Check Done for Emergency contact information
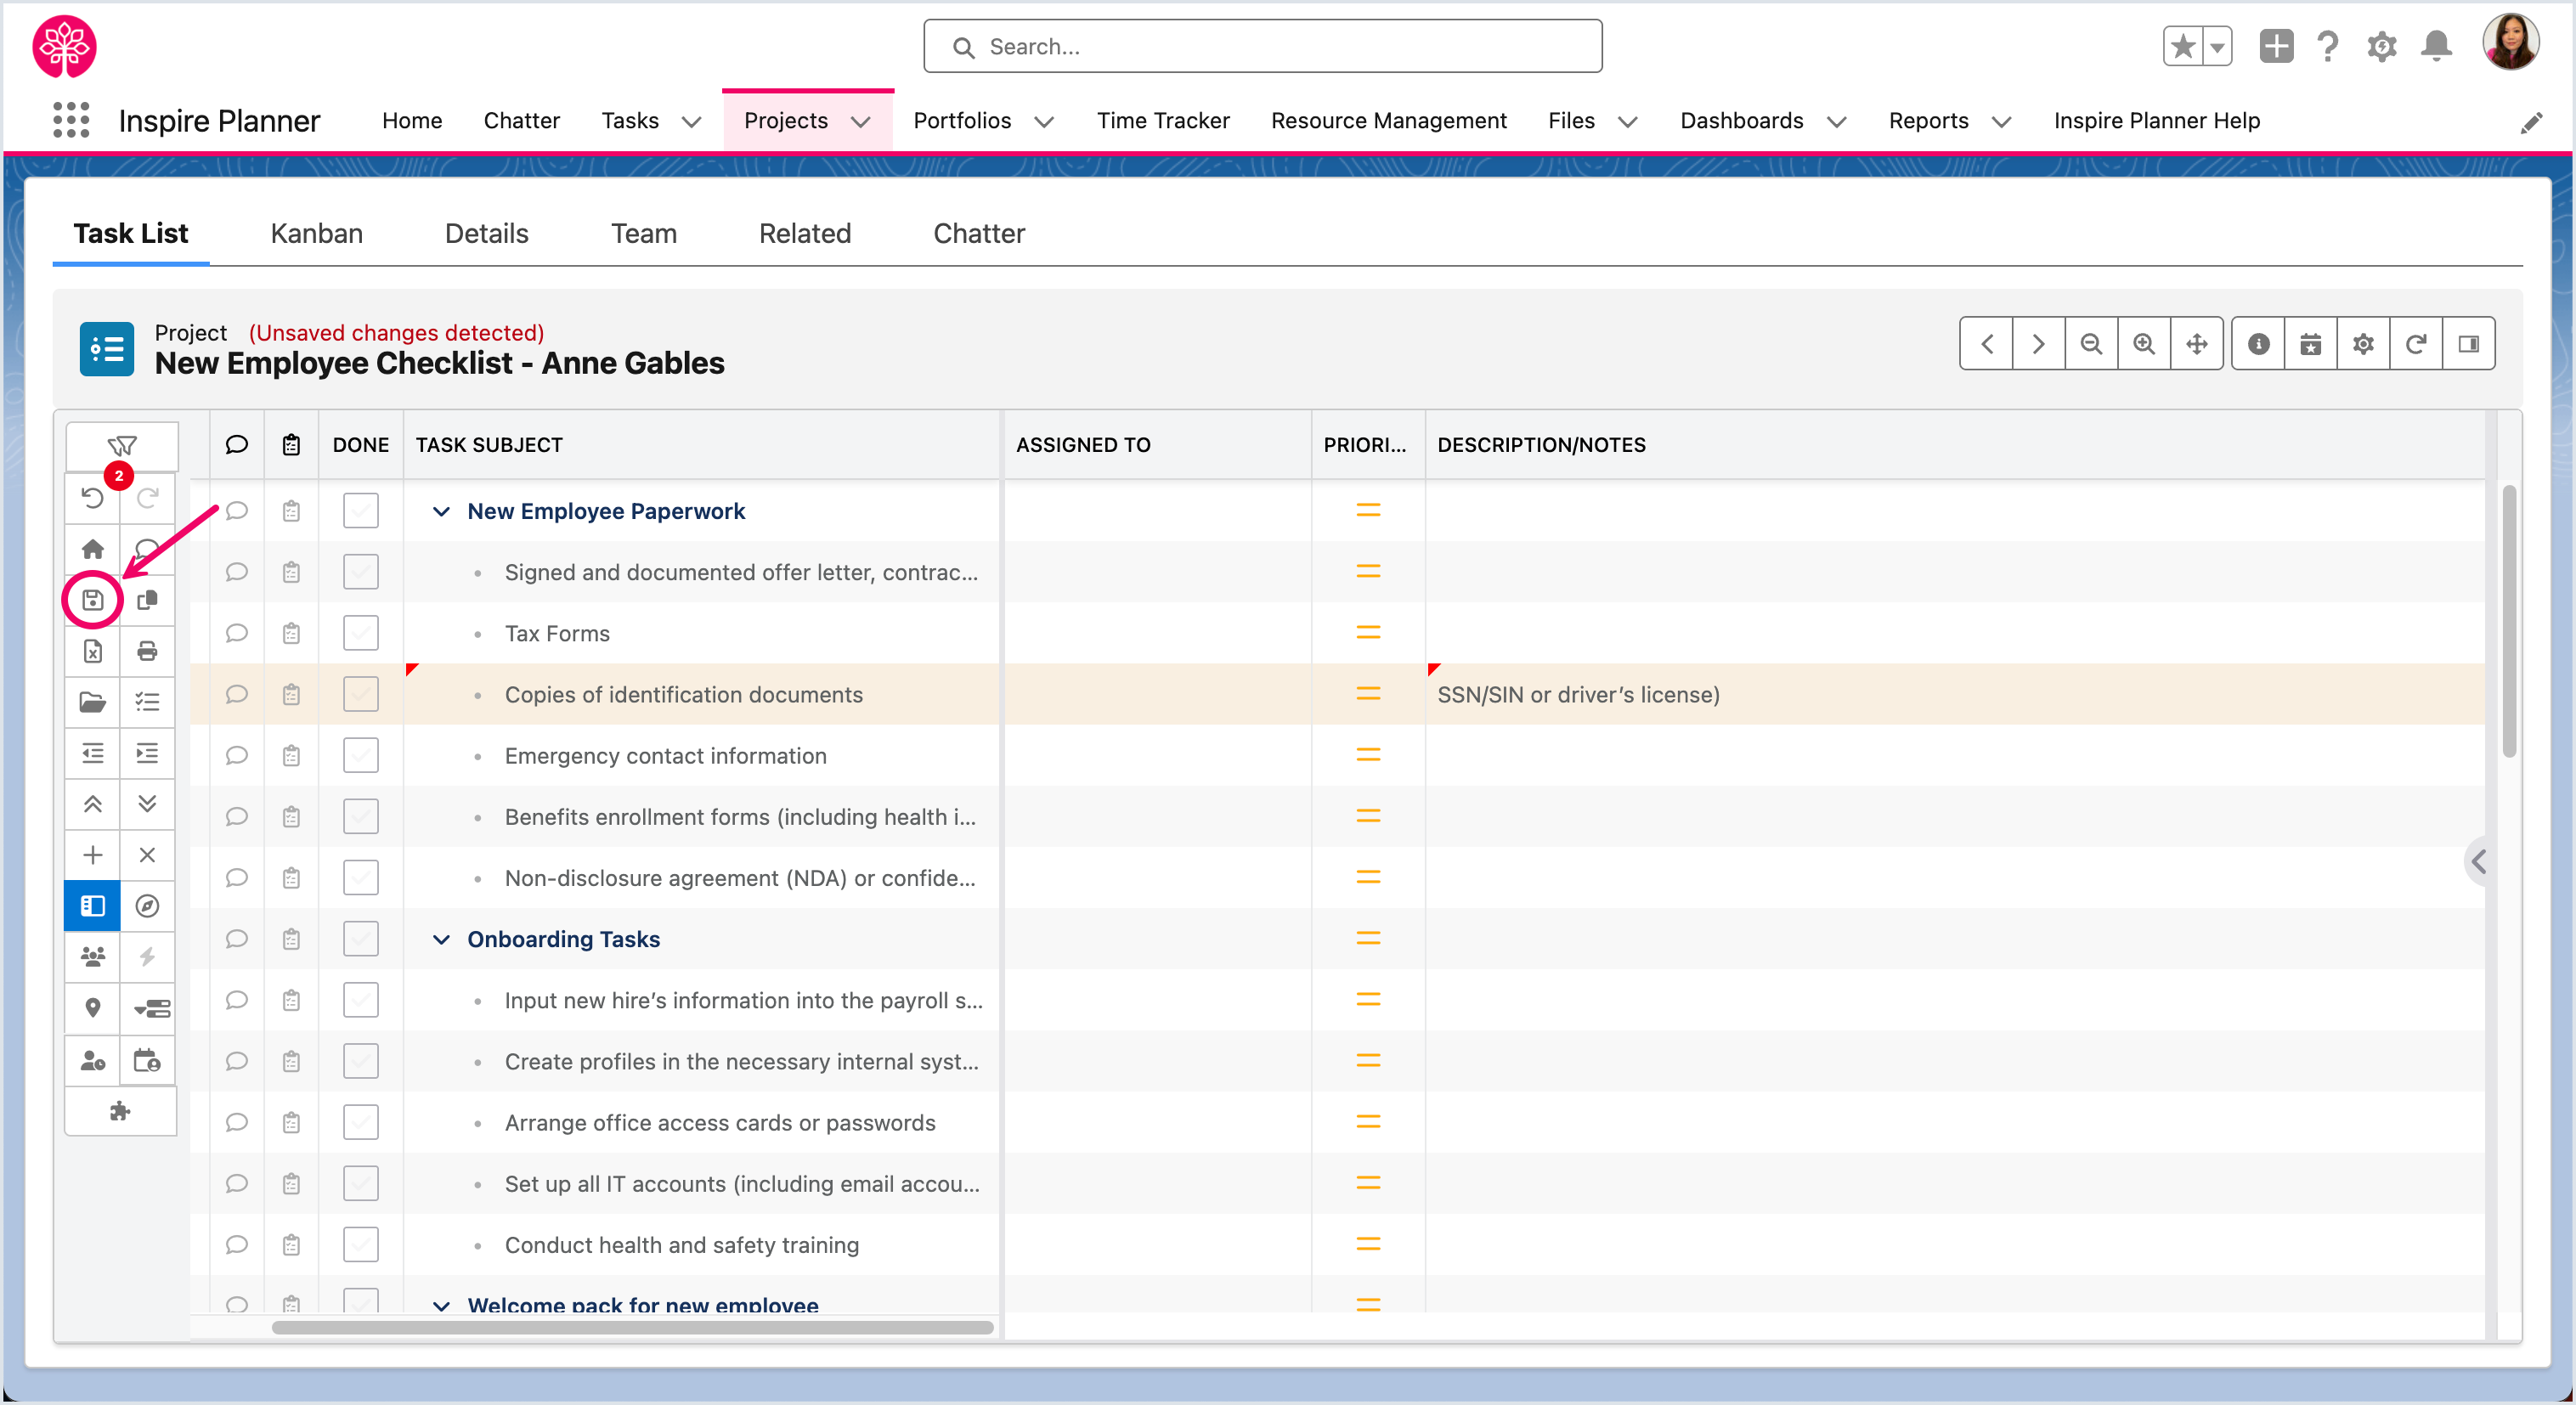Screen dimensions: 2576x1405 coord(360,755)
